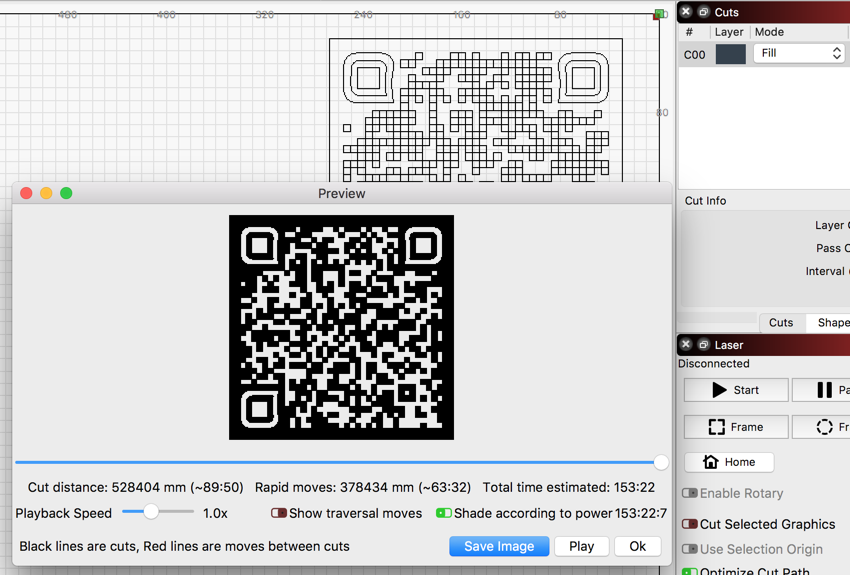Open the Fill mode dropdown for C00
Image resolution: width=850 pixels, height=575 pixels.
coord(799,53)
